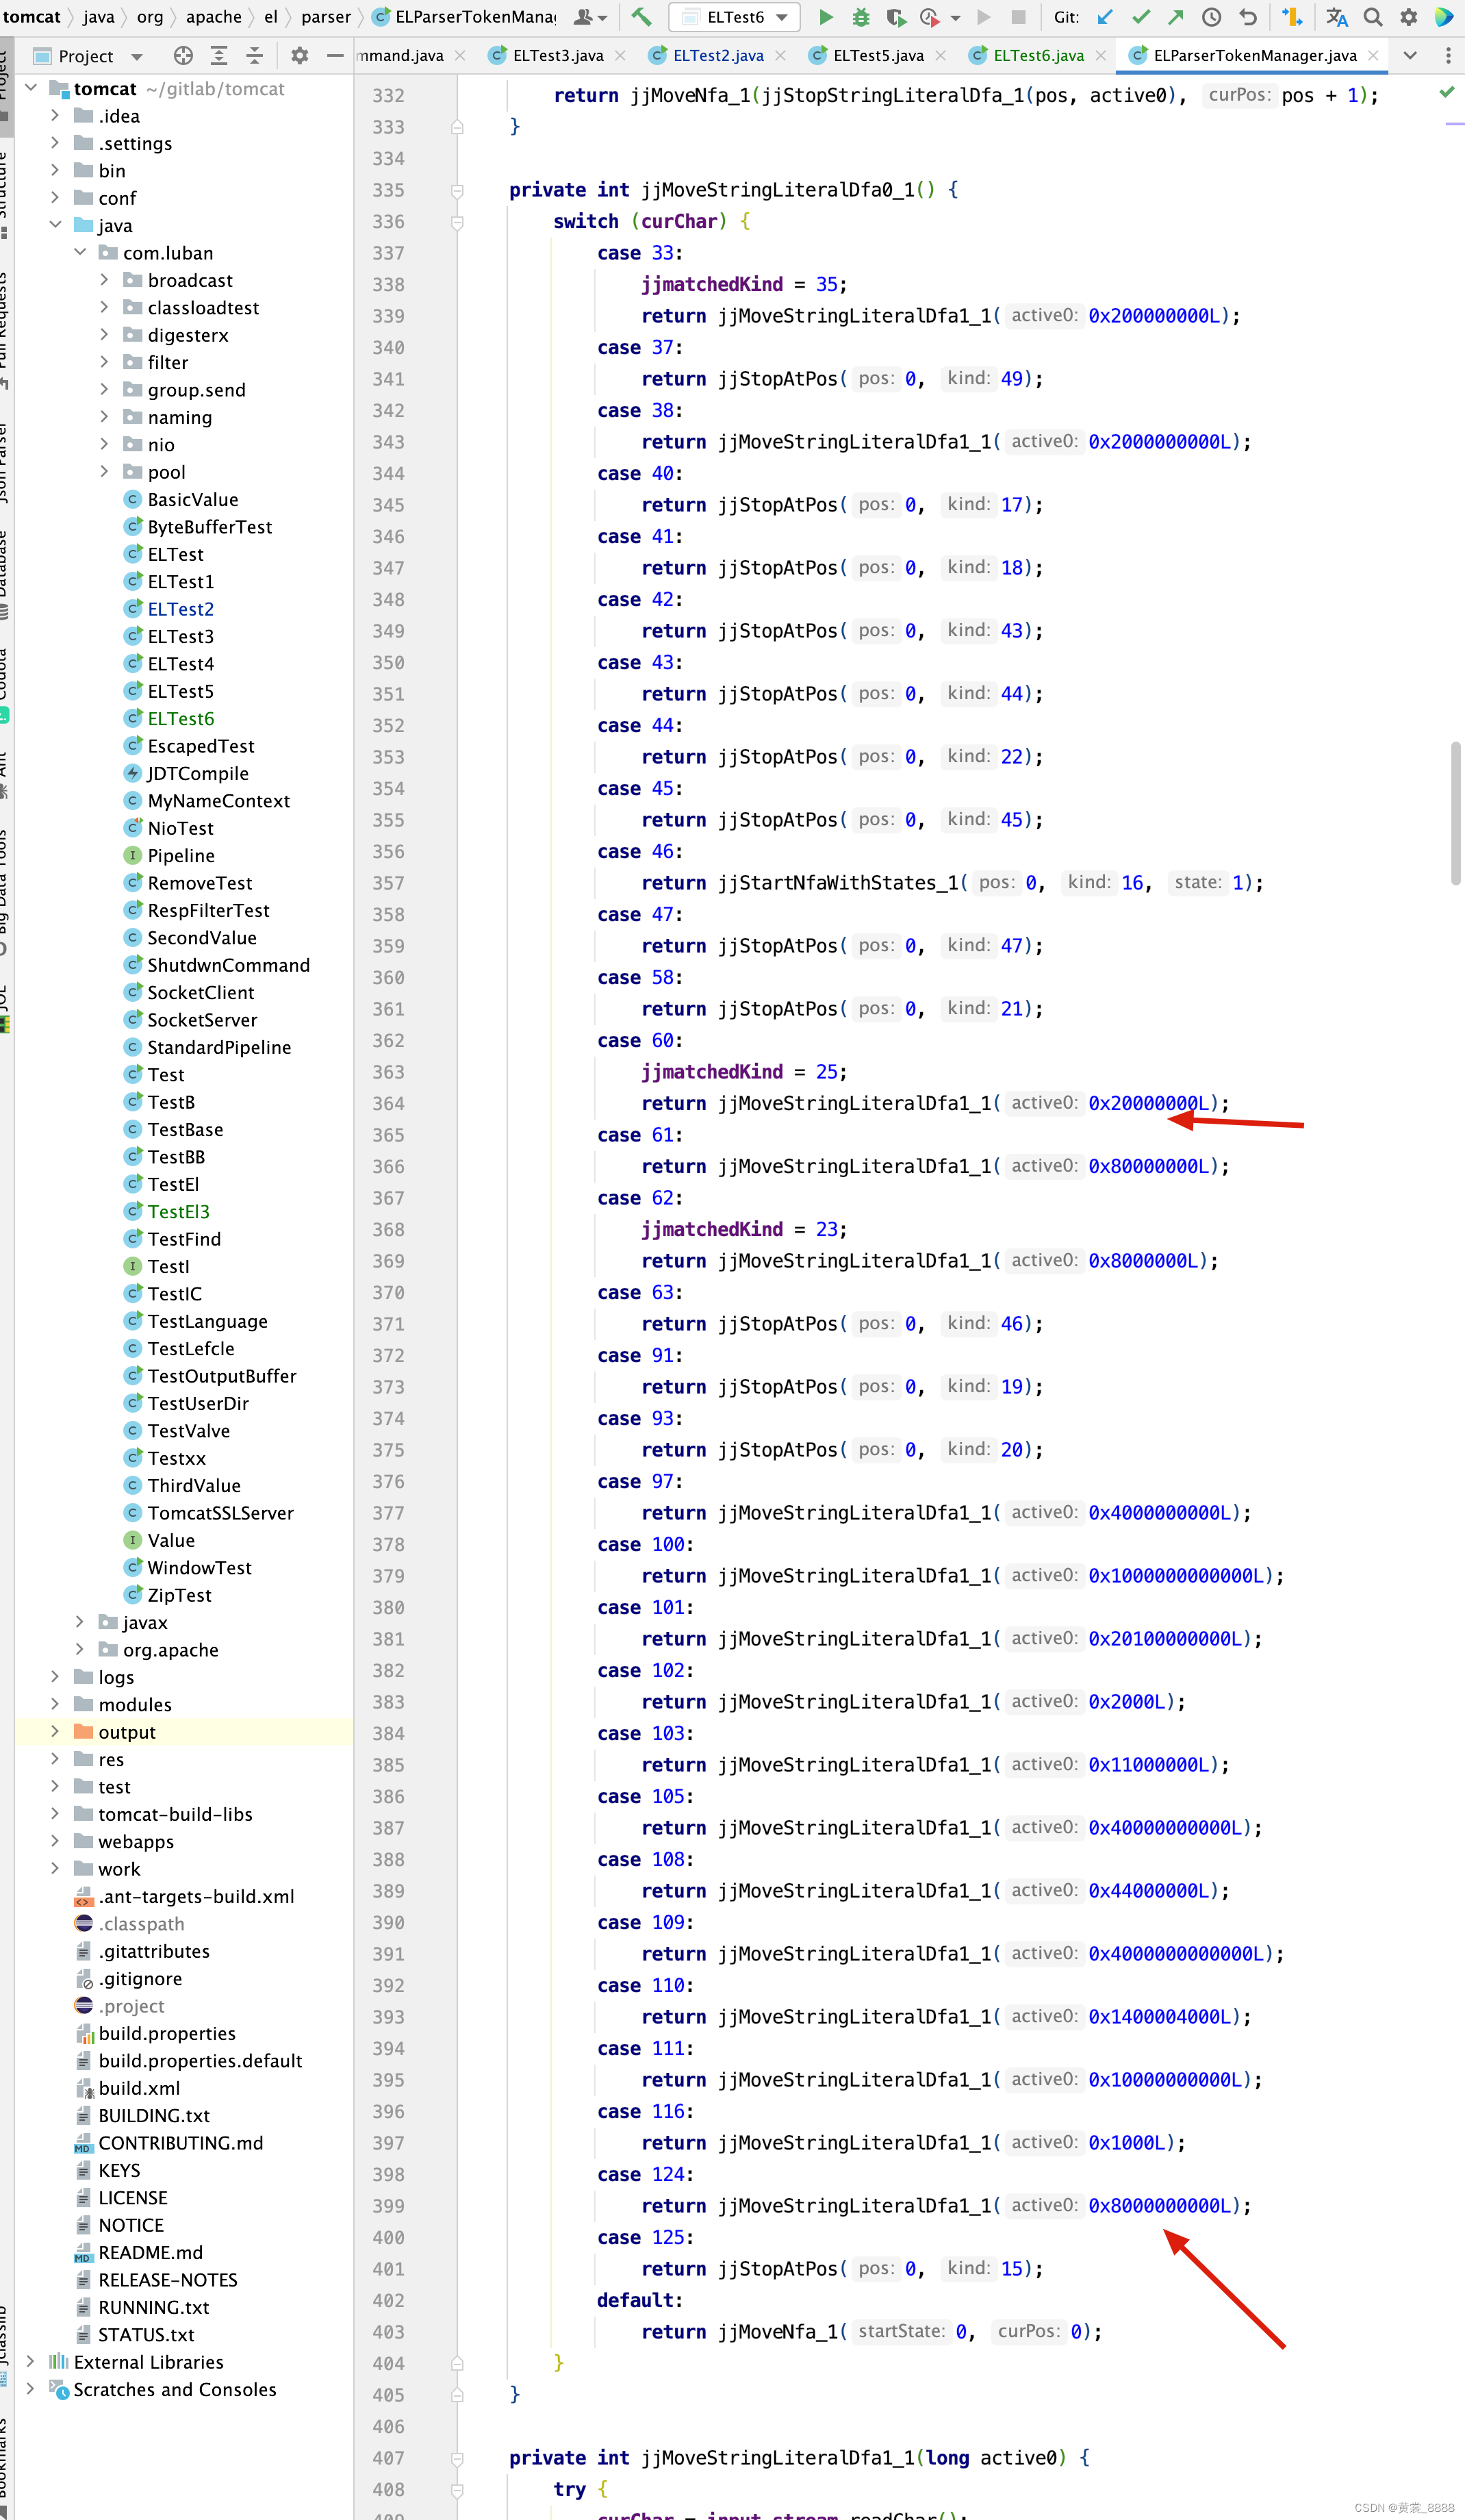Select opened file target icon in Project panel

183,56
